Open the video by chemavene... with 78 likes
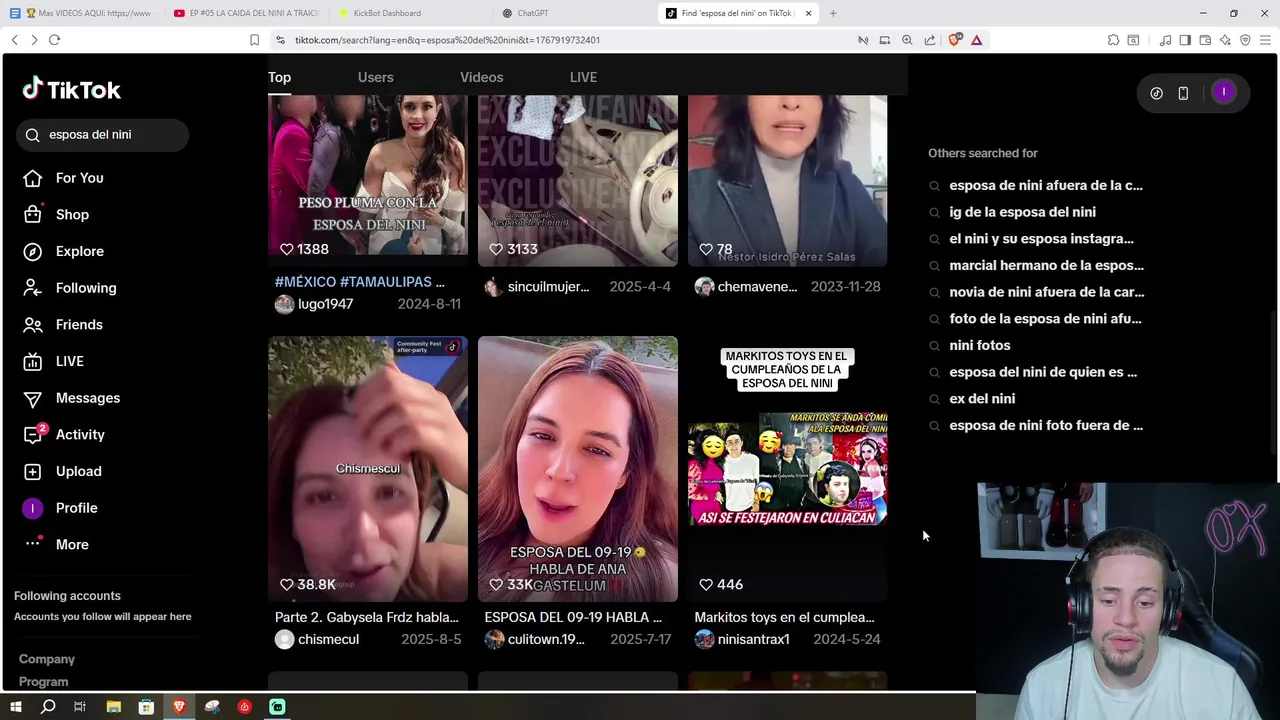1280x720 pixels. [787, 180]
